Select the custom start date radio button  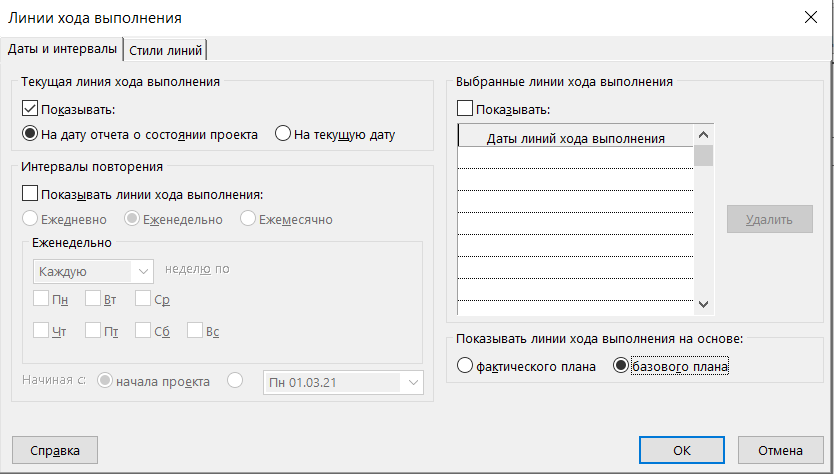pos(235,380)
